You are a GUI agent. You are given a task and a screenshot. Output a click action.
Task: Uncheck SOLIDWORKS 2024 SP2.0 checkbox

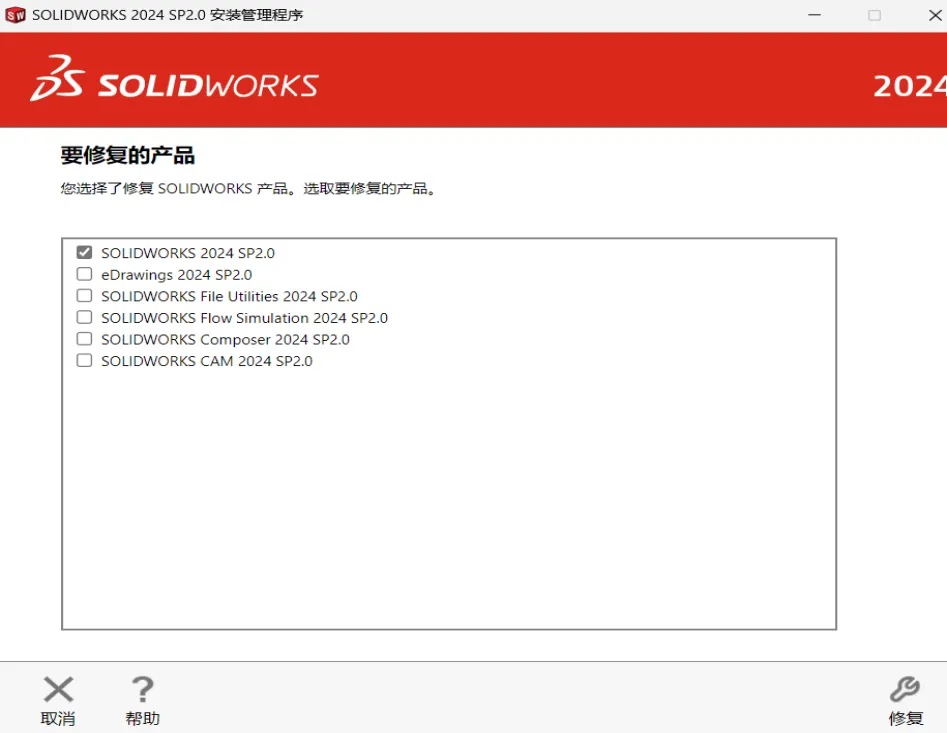[84, 253]
